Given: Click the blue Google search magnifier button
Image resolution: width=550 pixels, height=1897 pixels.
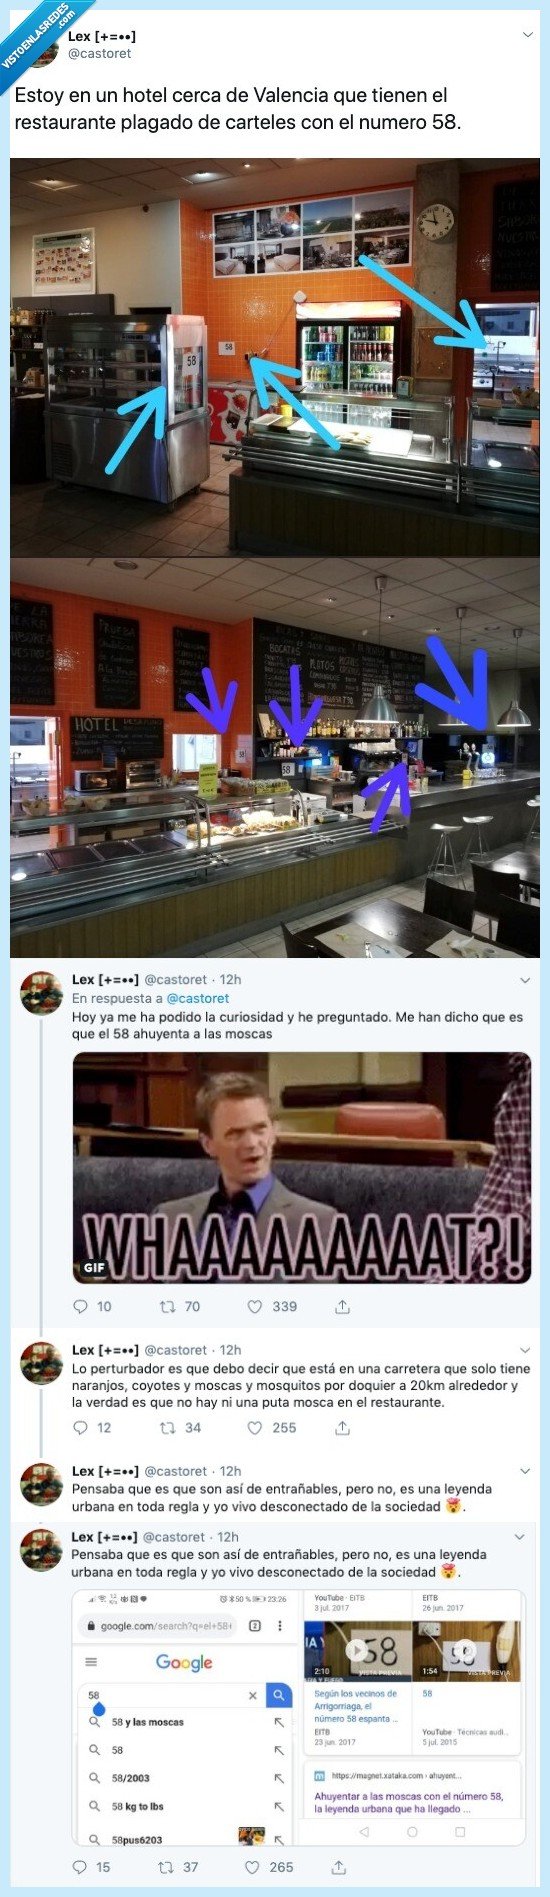Looking at the screenshot, I should pos(279,1695).
